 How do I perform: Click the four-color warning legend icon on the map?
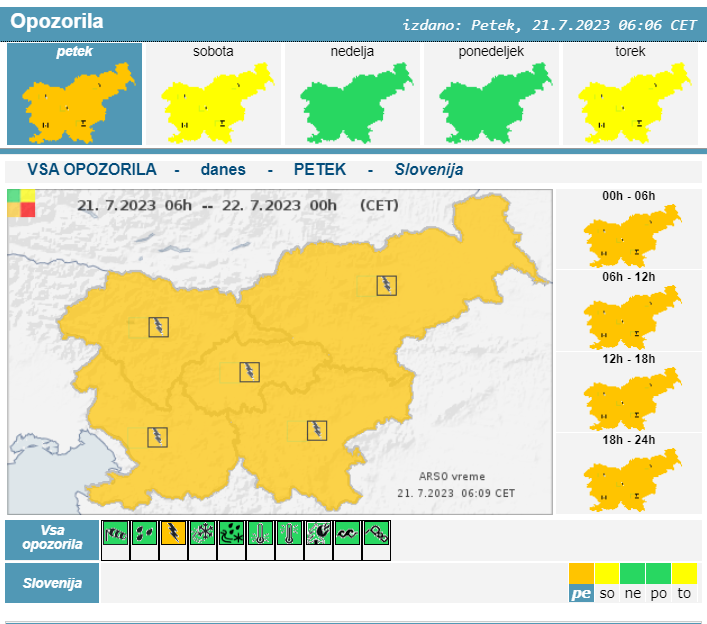(x=21, y=203)
